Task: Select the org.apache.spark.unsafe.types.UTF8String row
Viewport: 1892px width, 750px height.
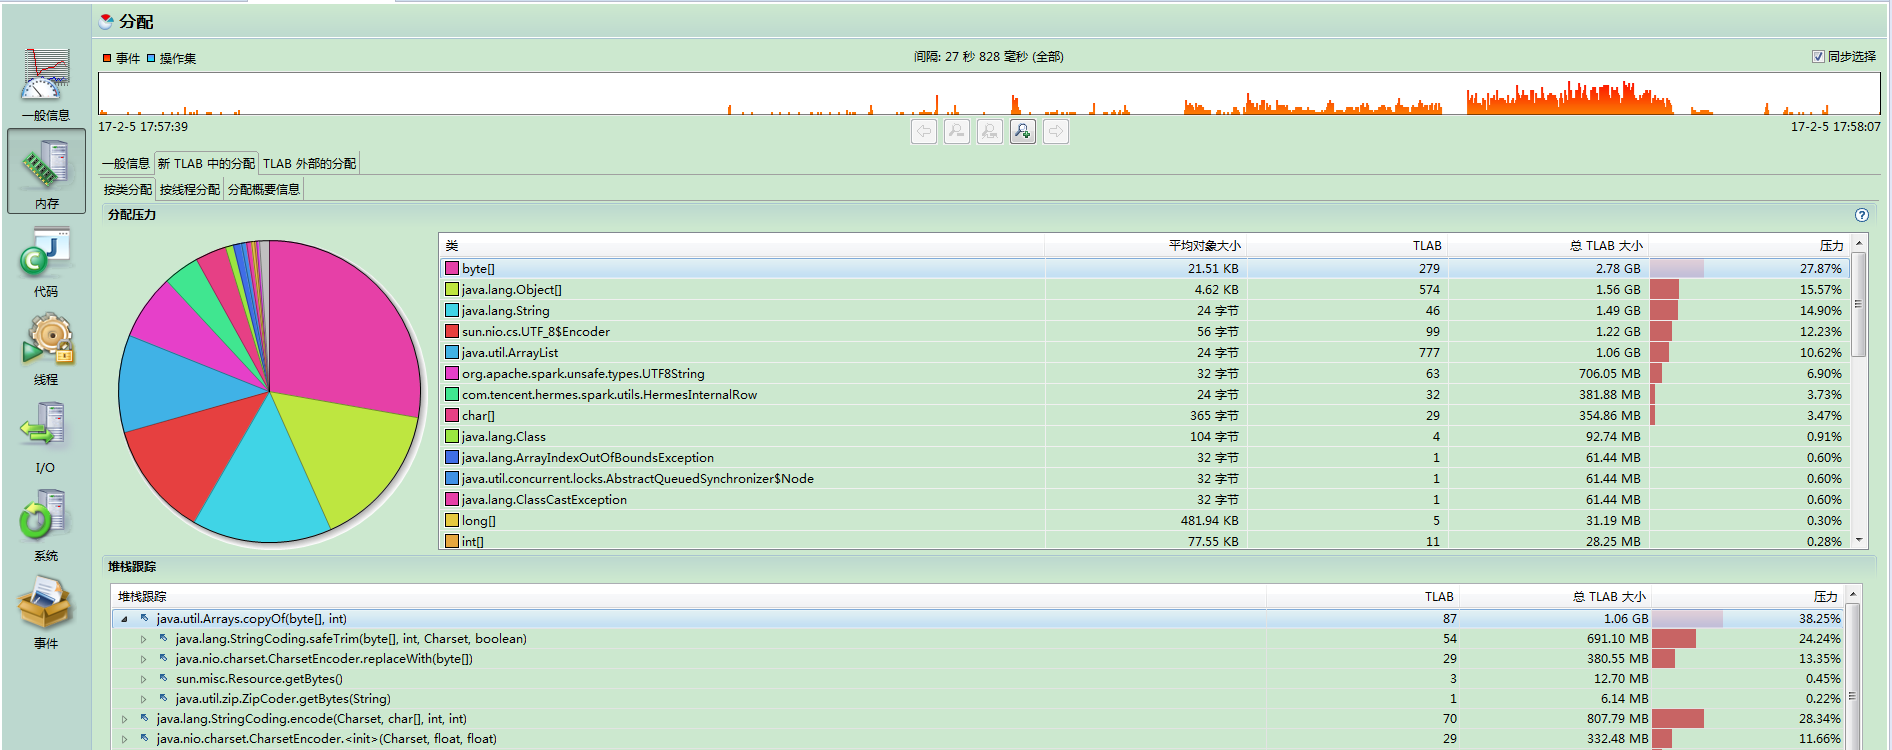Action: pyautogui.click(x=1144, y=374)
